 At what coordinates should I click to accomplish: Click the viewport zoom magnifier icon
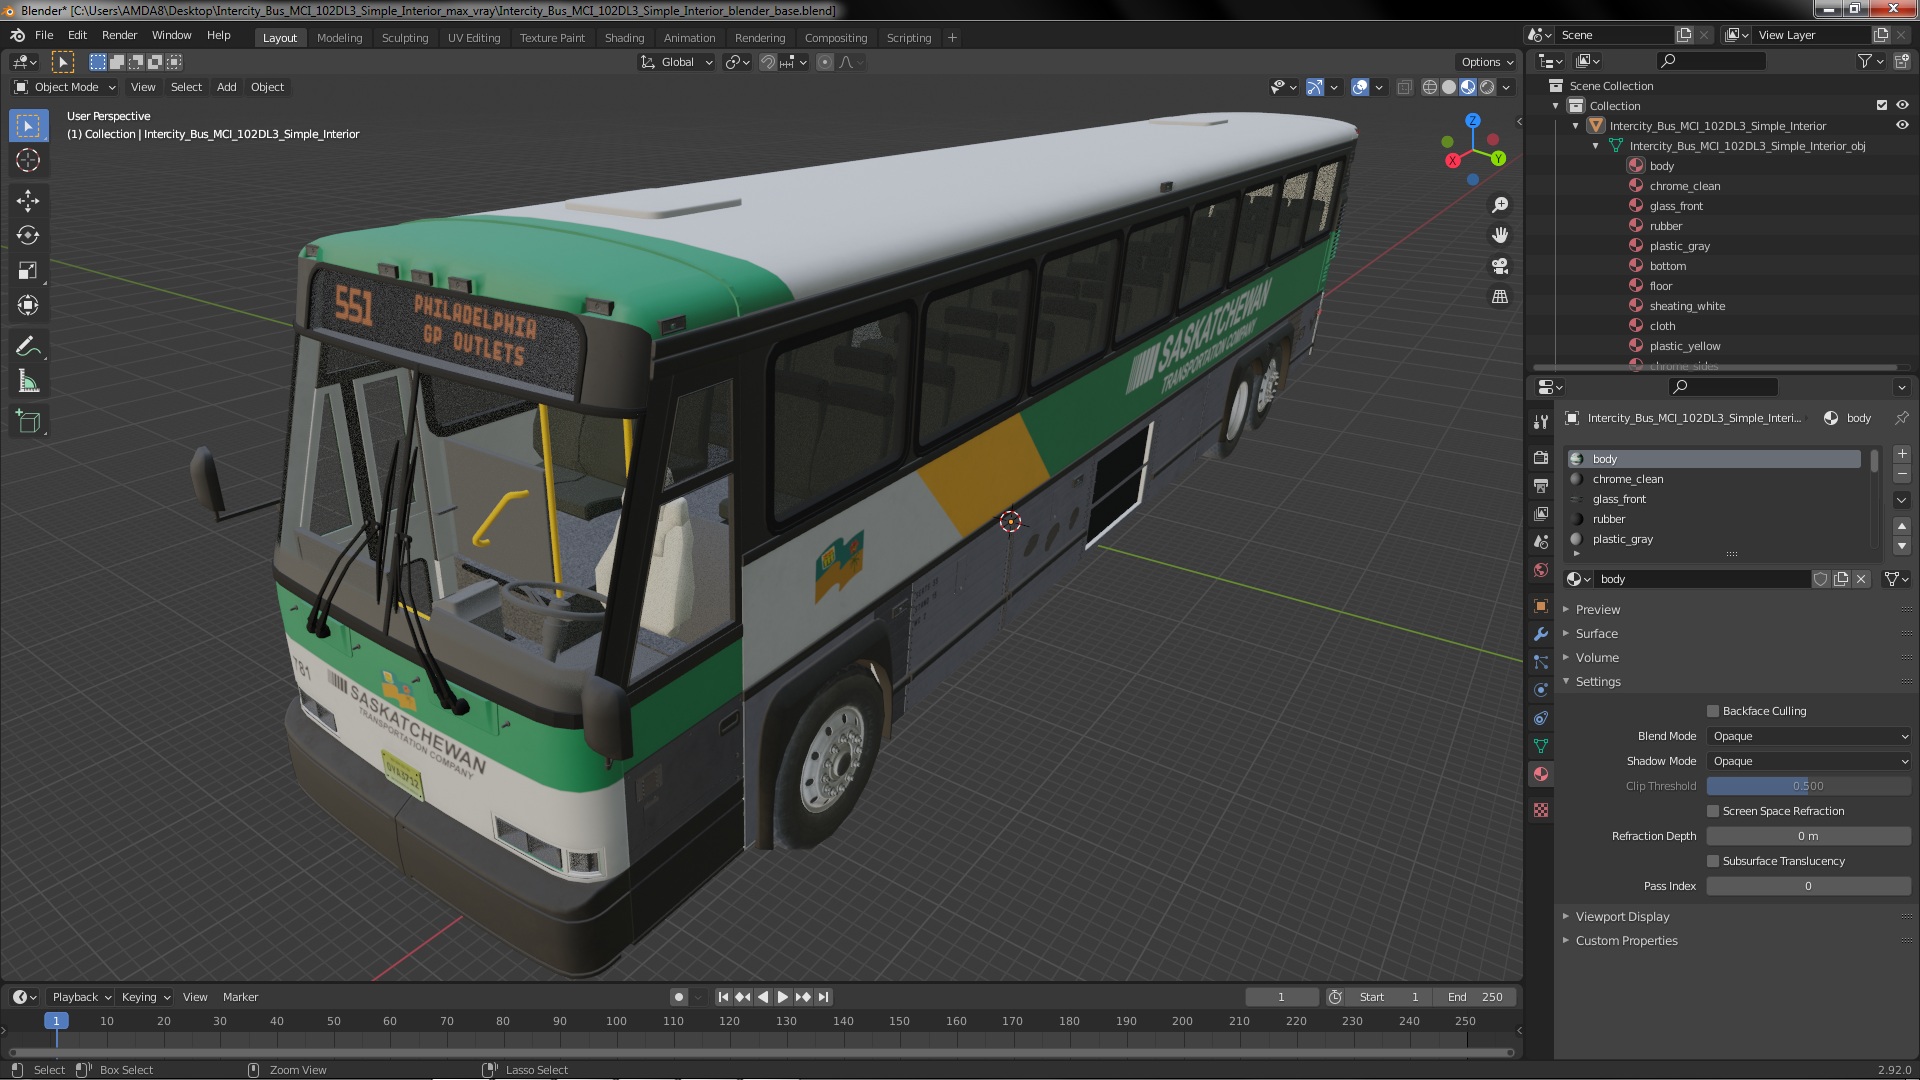1500,205
